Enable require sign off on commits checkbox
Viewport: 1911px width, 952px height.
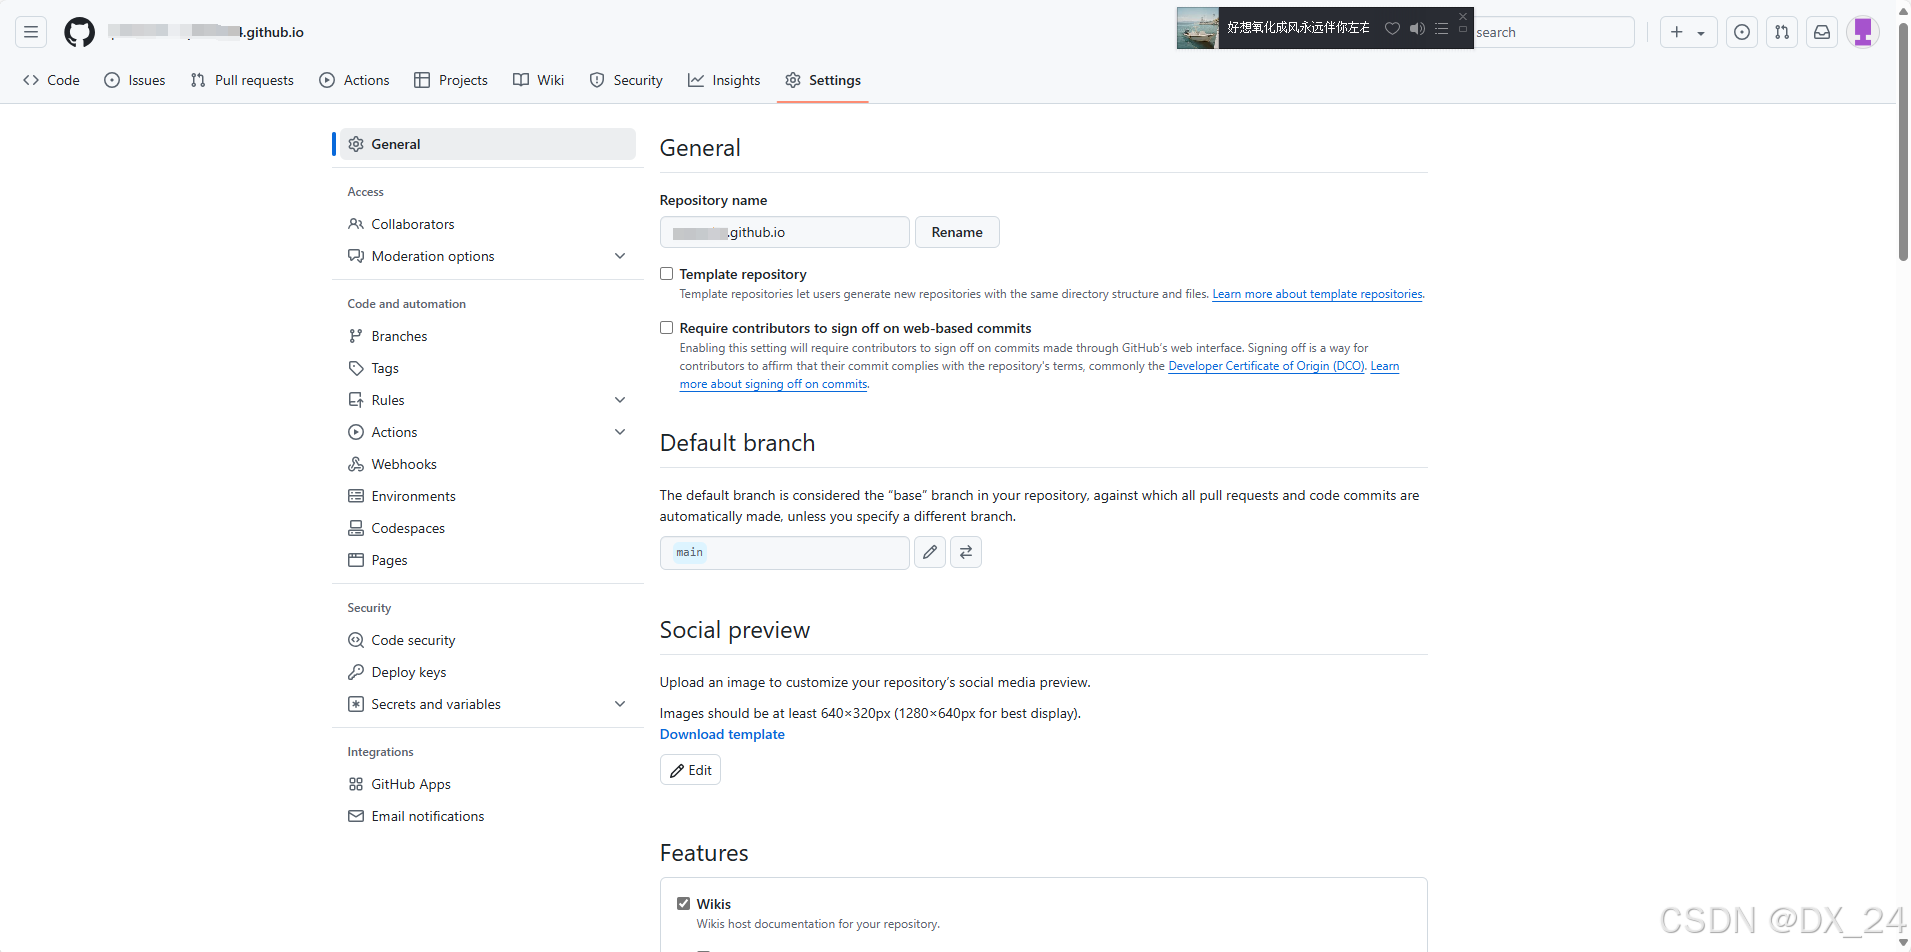(666, 328)
